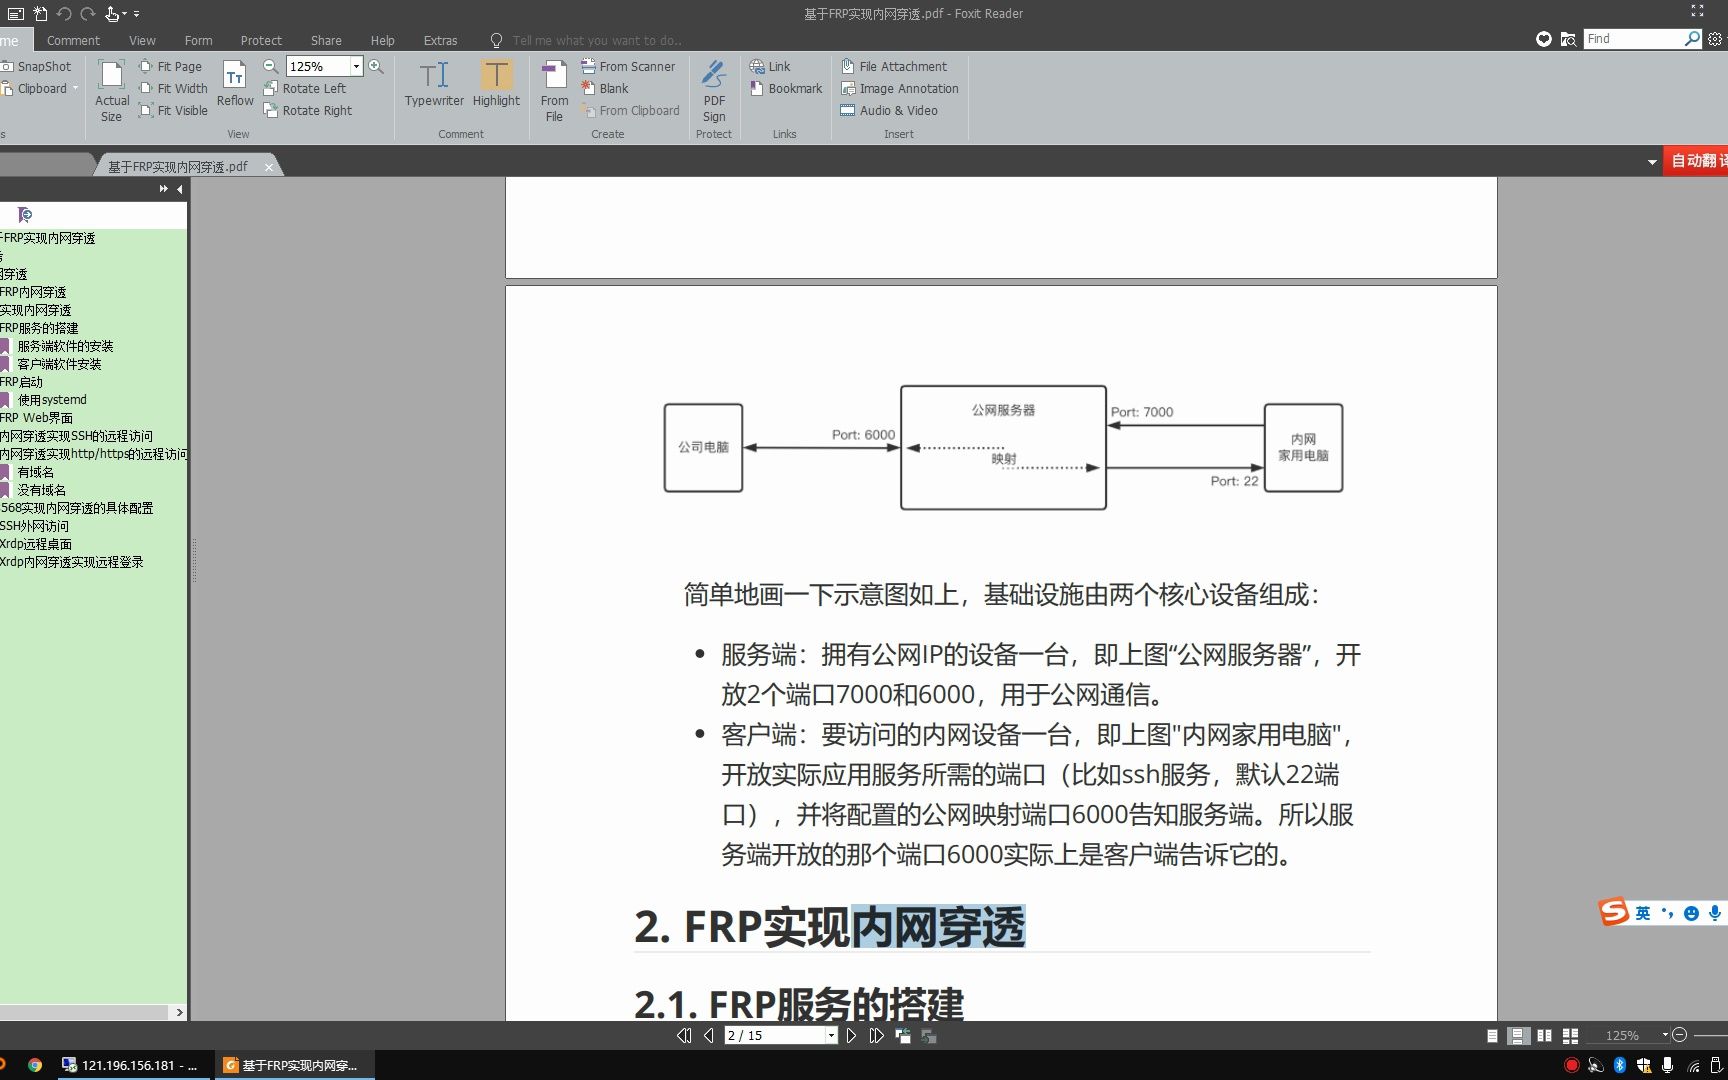Screen dimensions: 1728x1080
Task: Click the zoom out minus in status bar
Action: (x=1680, y=1035)
